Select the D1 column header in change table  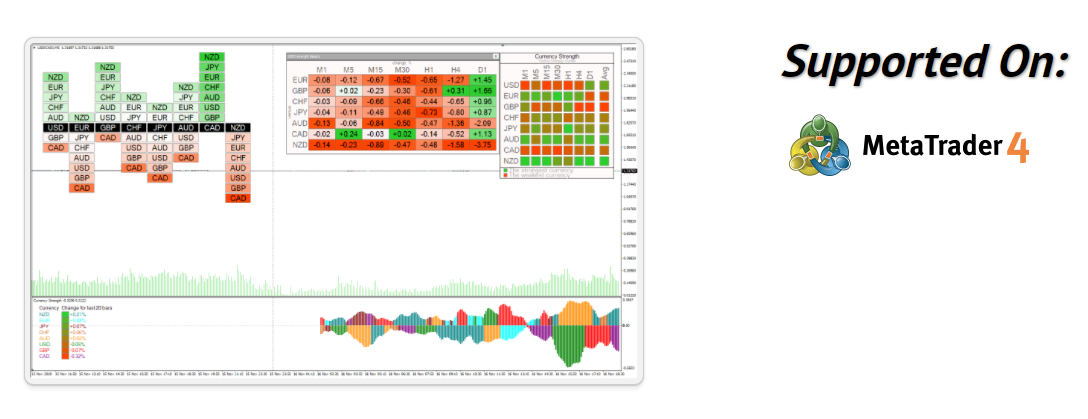coord(482,69)
